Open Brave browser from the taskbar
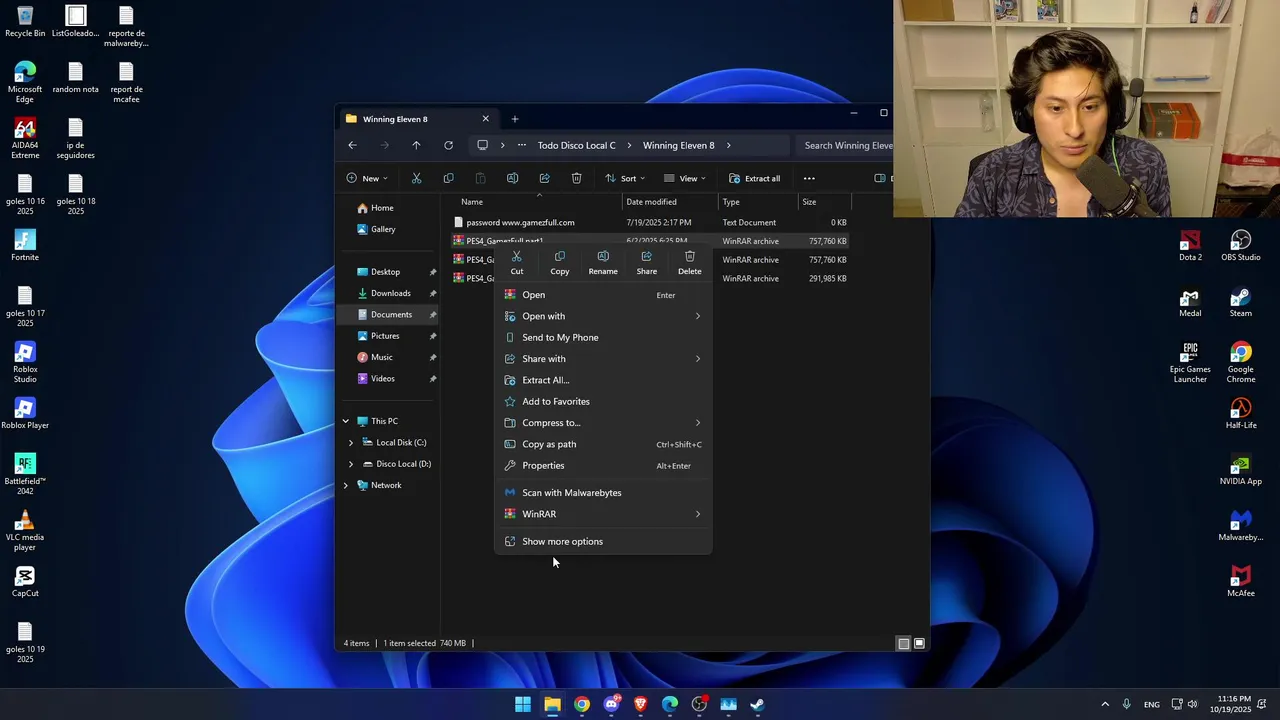The width and height of the screenshot is (1280, 720). pos(641,705)
